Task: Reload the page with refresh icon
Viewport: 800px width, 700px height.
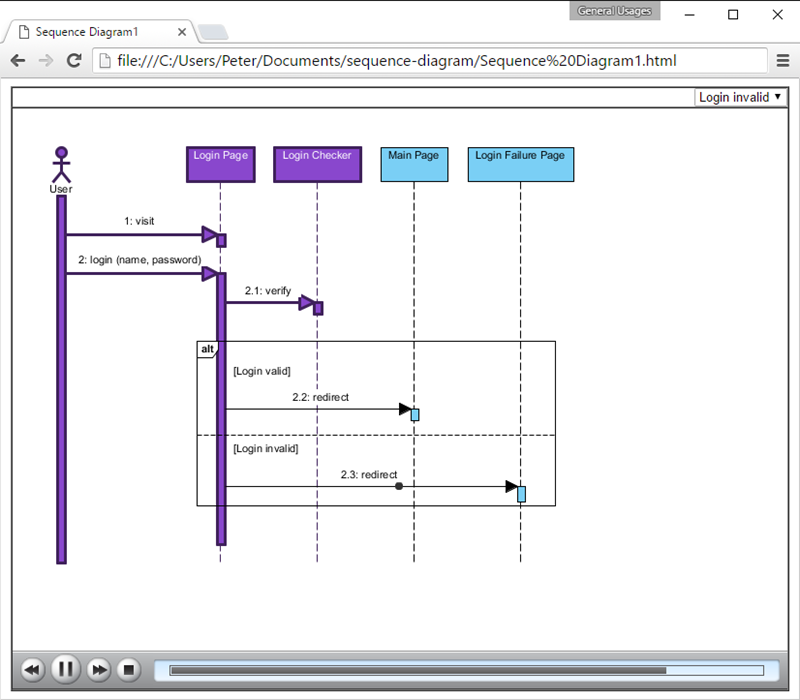Action: click(74, 61)
